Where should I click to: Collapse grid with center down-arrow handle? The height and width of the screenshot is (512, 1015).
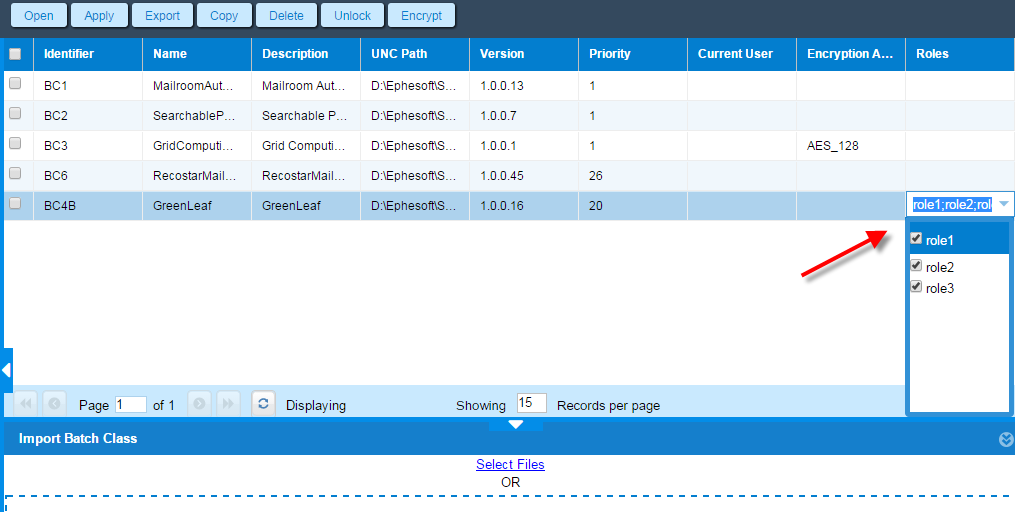point(516,425)
